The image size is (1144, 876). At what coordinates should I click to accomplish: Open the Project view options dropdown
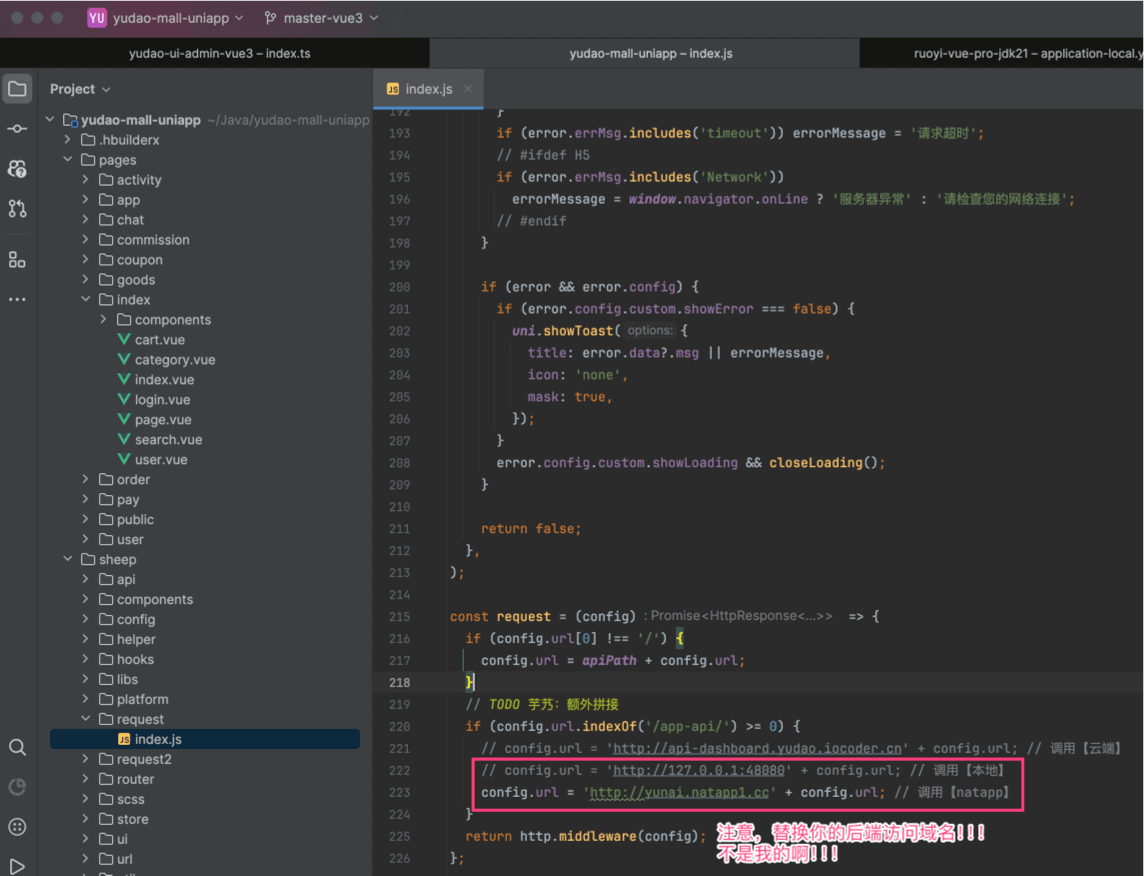tap(80, 89)
